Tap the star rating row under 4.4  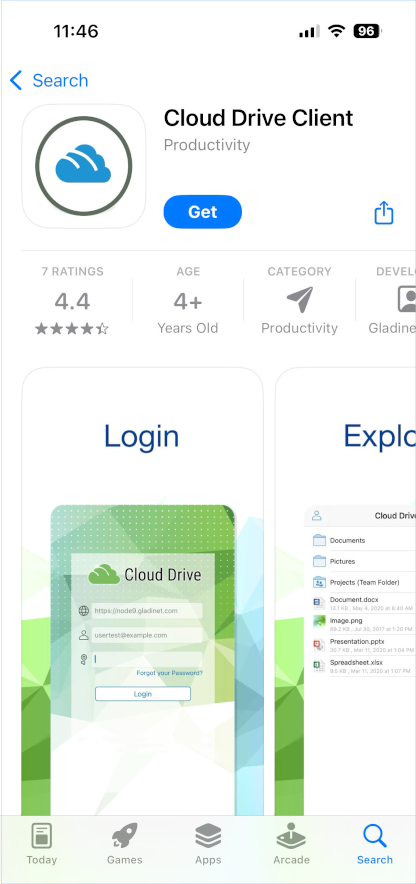(72, 329)
